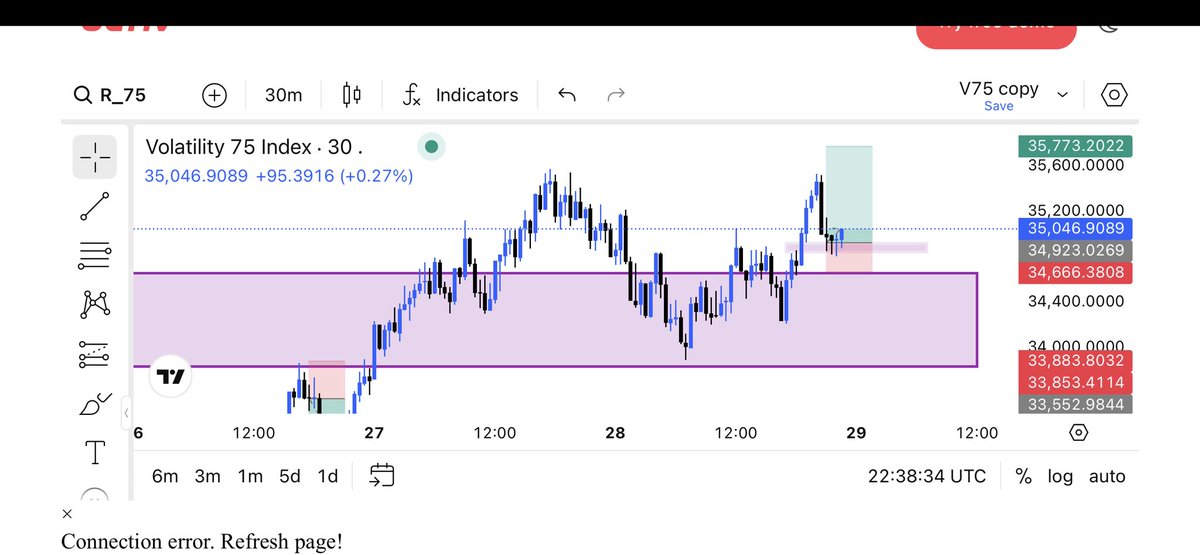Click the Try free demo button
The width and height of the screenshot is (1200, 555).
pyautogui.click(x=996, y=28)
